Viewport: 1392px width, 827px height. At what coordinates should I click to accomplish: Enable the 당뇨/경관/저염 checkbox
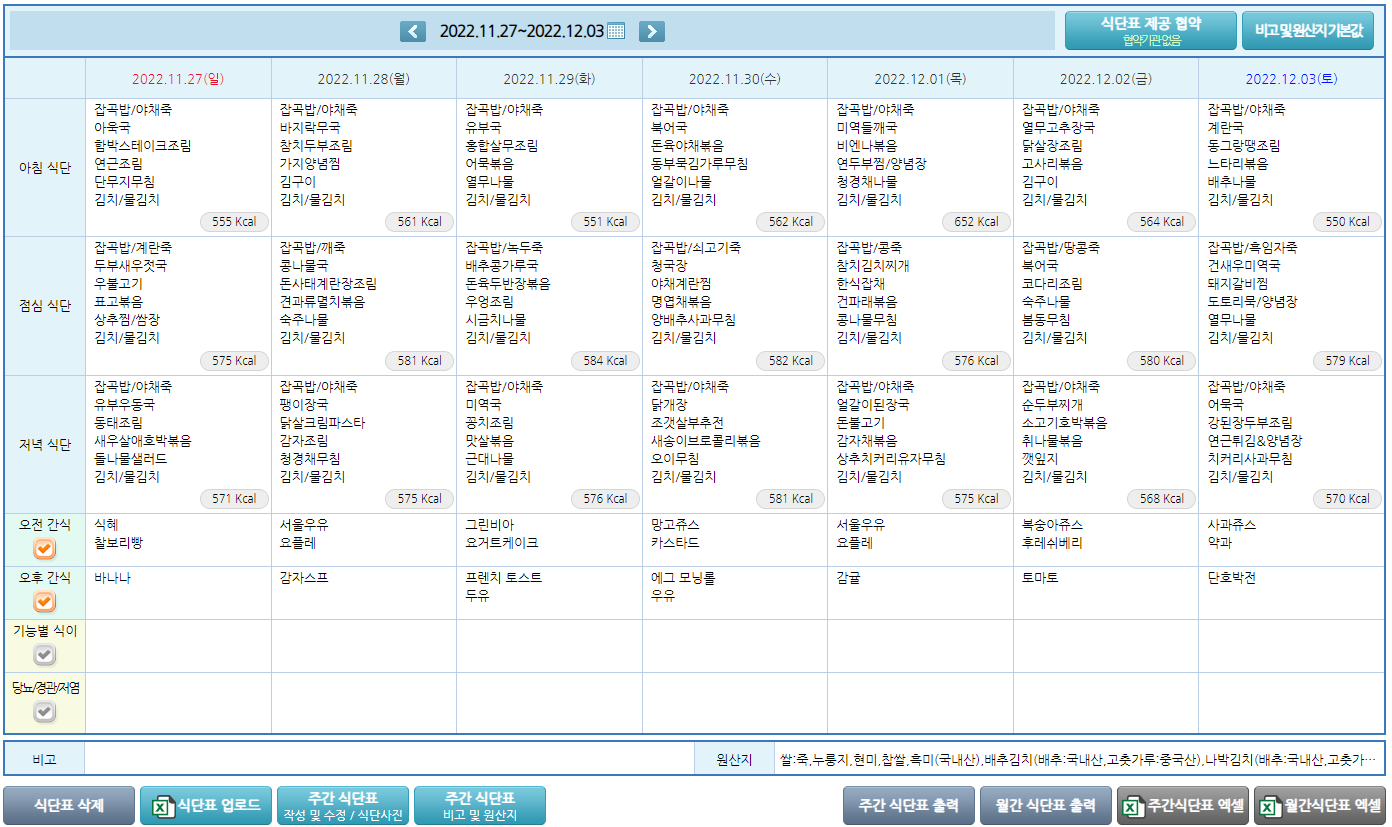(x=45, y=712)
